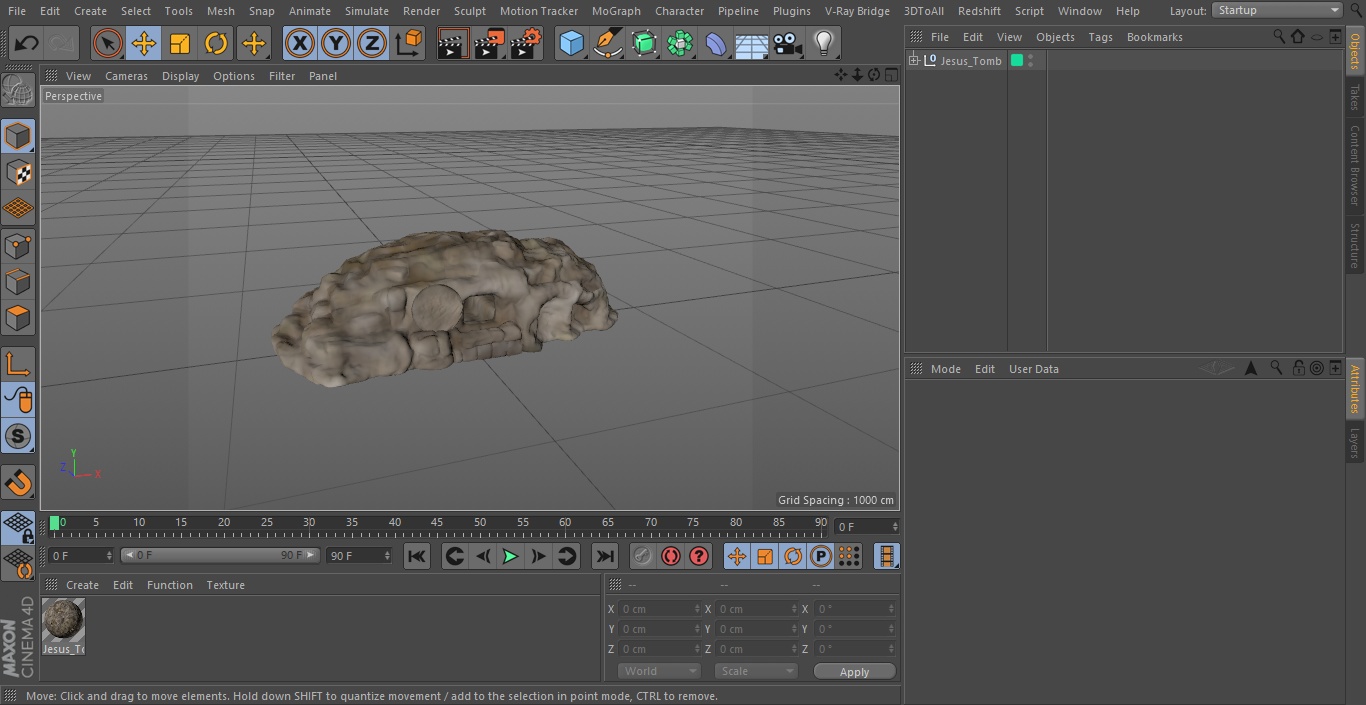Click the Jesus_Tomb layer color swatch
Screen dimensions: 1366x705
coord(1017,61)
